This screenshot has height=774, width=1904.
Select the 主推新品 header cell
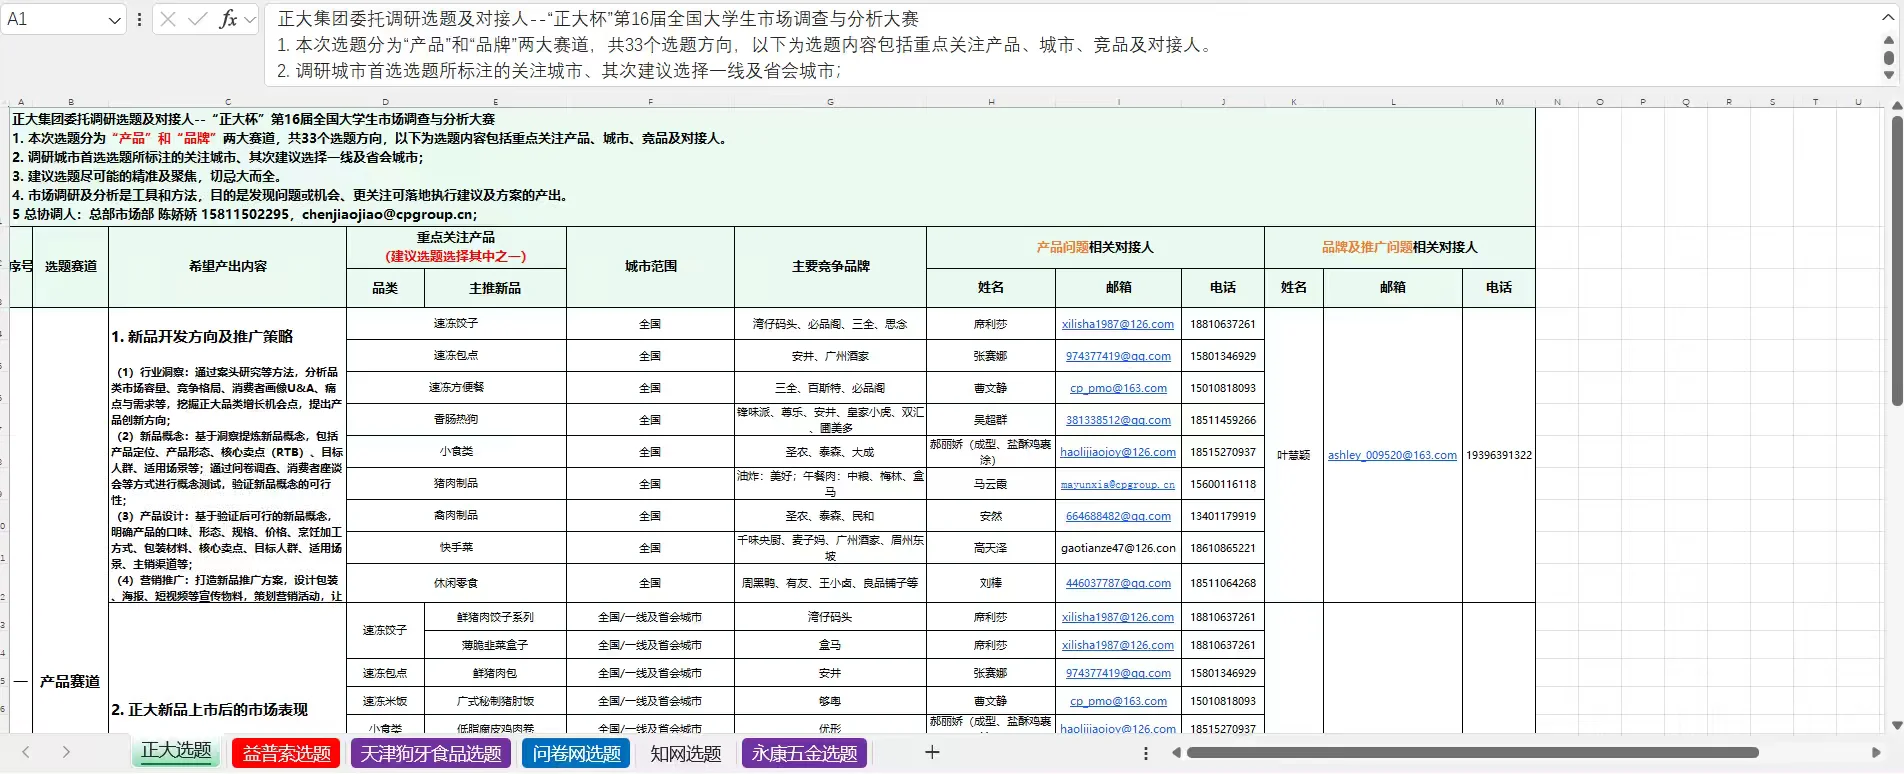click(x=495, y=288)
